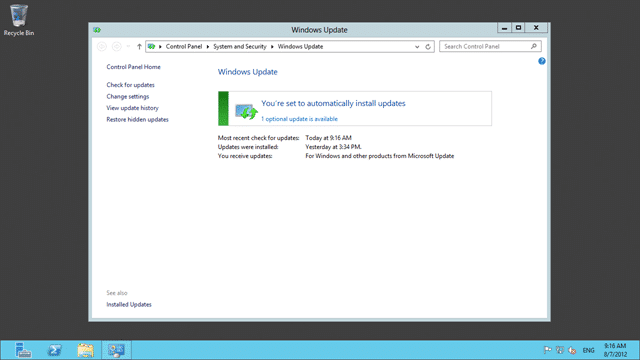Open Server Manager from the taskbar
Screen dimensions: 640x360
(x=23, y=350)
